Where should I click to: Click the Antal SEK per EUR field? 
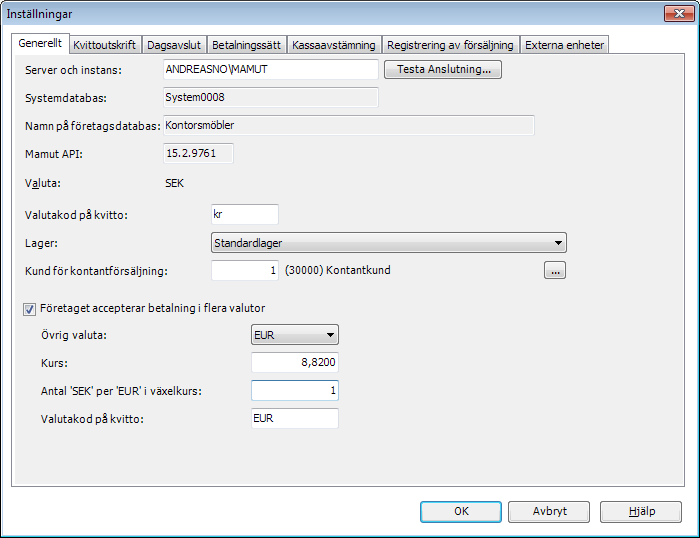[x=295, y=391]
